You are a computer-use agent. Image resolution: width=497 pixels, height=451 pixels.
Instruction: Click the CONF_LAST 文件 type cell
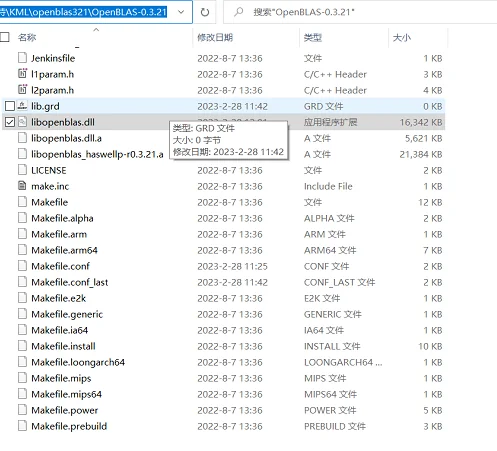tap(339, 282)
